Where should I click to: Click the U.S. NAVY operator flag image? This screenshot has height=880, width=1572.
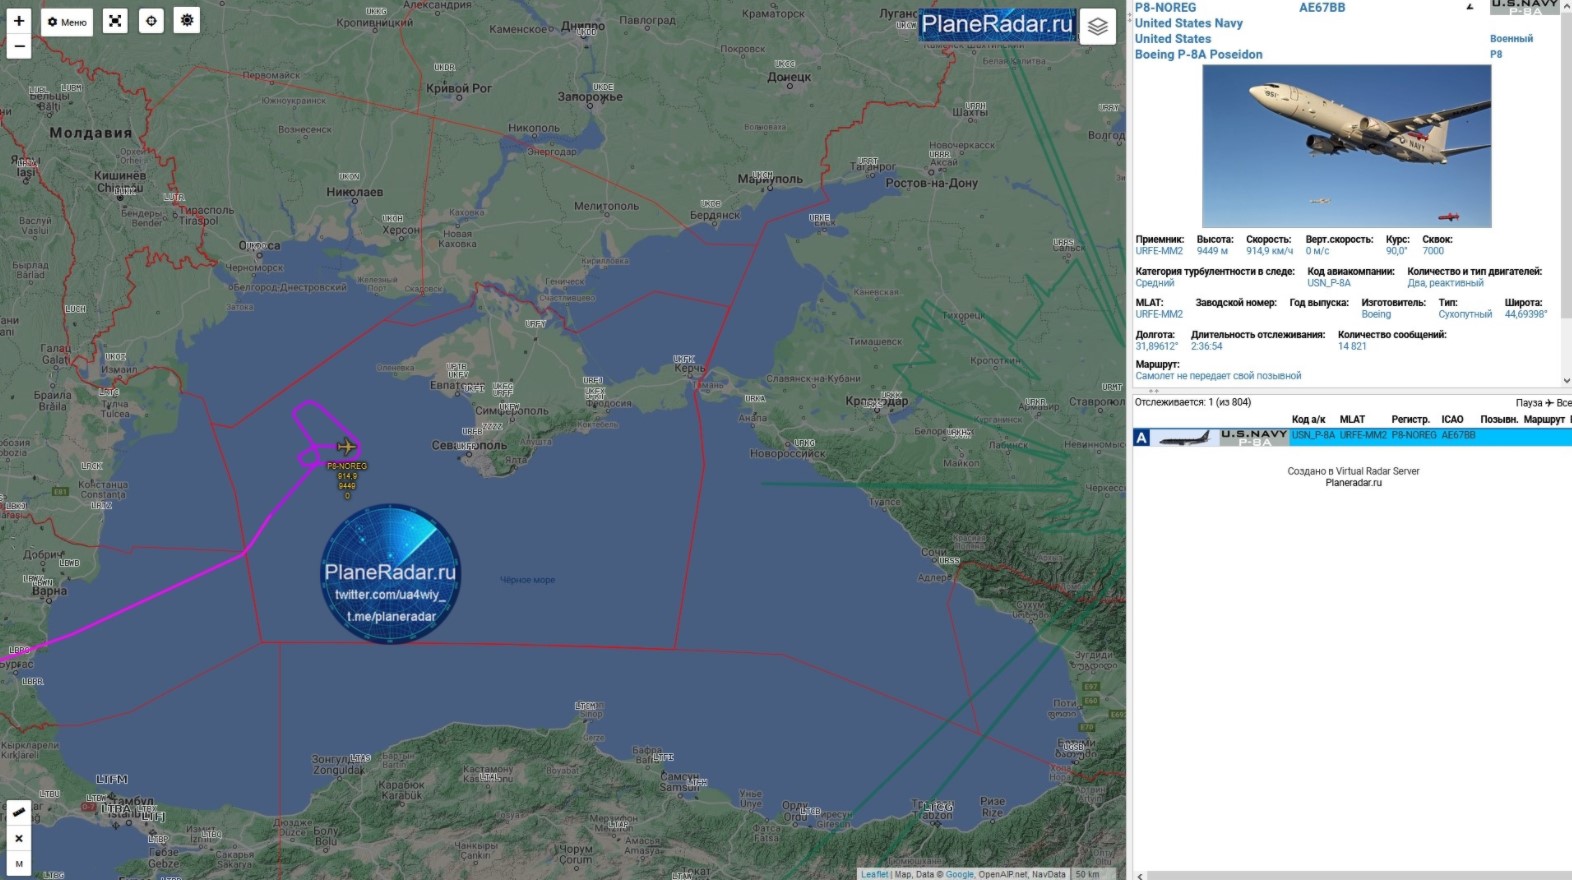[1524, 7]
